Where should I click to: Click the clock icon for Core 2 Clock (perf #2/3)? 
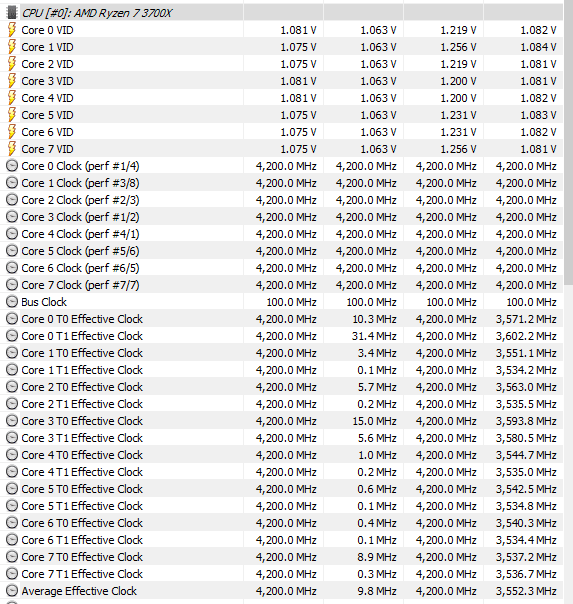click(12, 200)
